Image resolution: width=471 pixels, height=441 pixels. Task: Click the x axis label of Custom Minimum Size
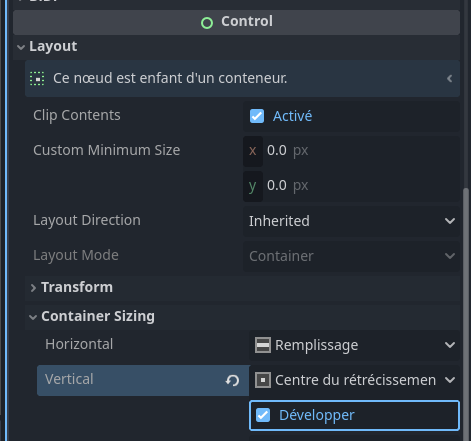point(253,151)
